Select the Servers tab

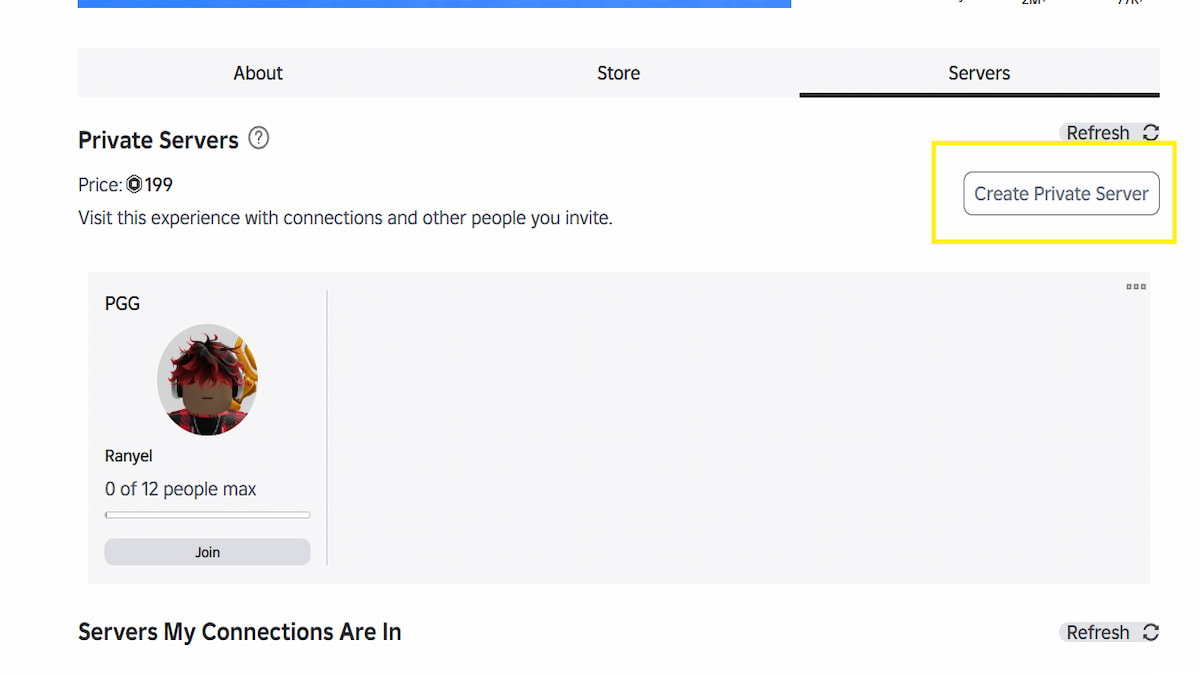(x=979, y=73)
